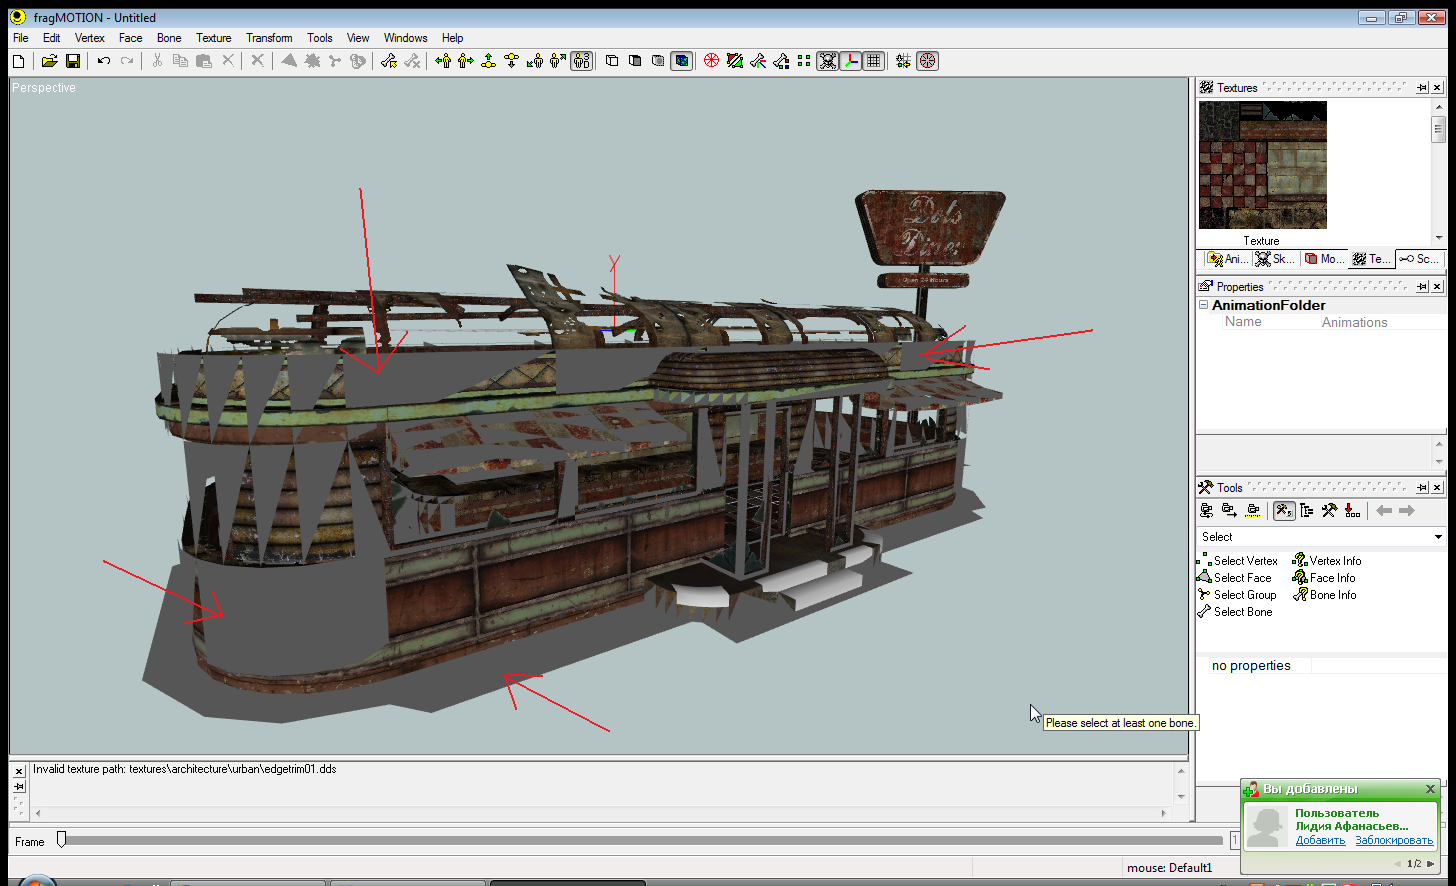Click the Frame timeline slider handle

point(61,840)
